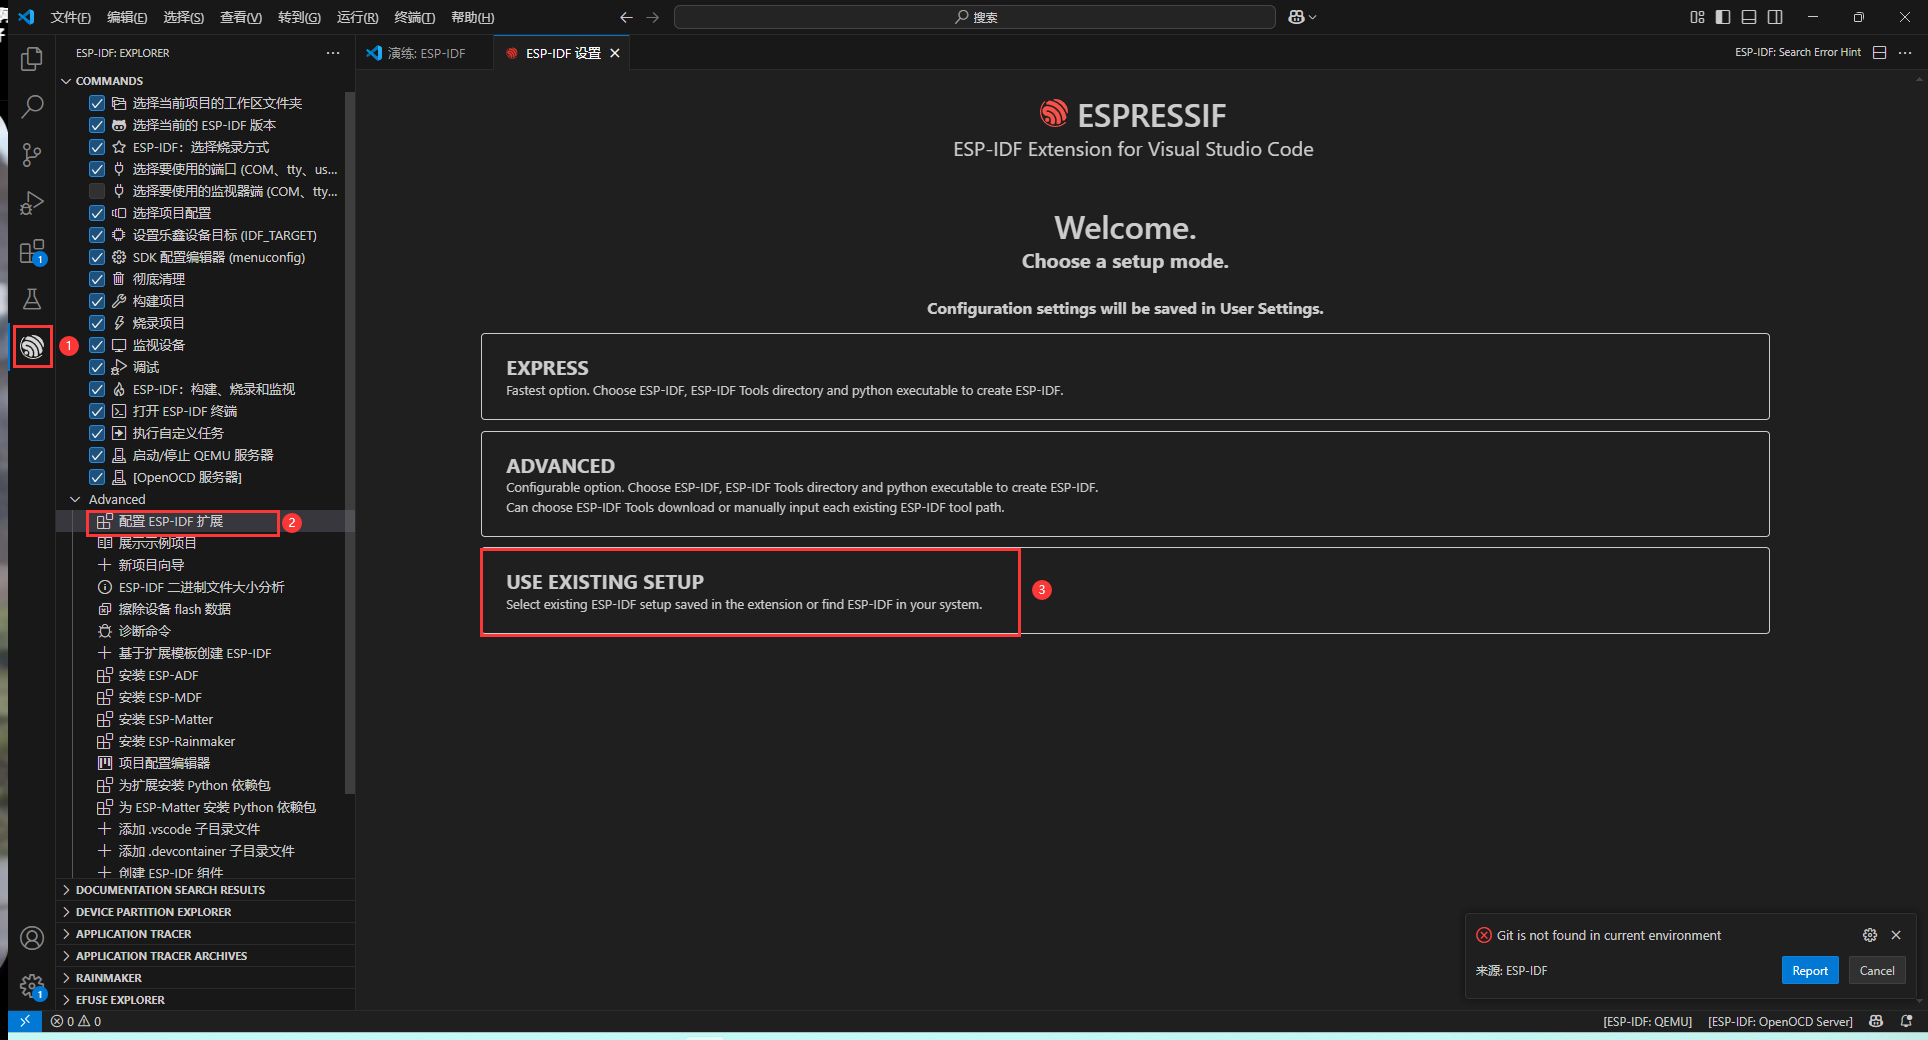Open the 终端(T) menu
This screenshot has width=1928, height=1040.
coord(414,17)
